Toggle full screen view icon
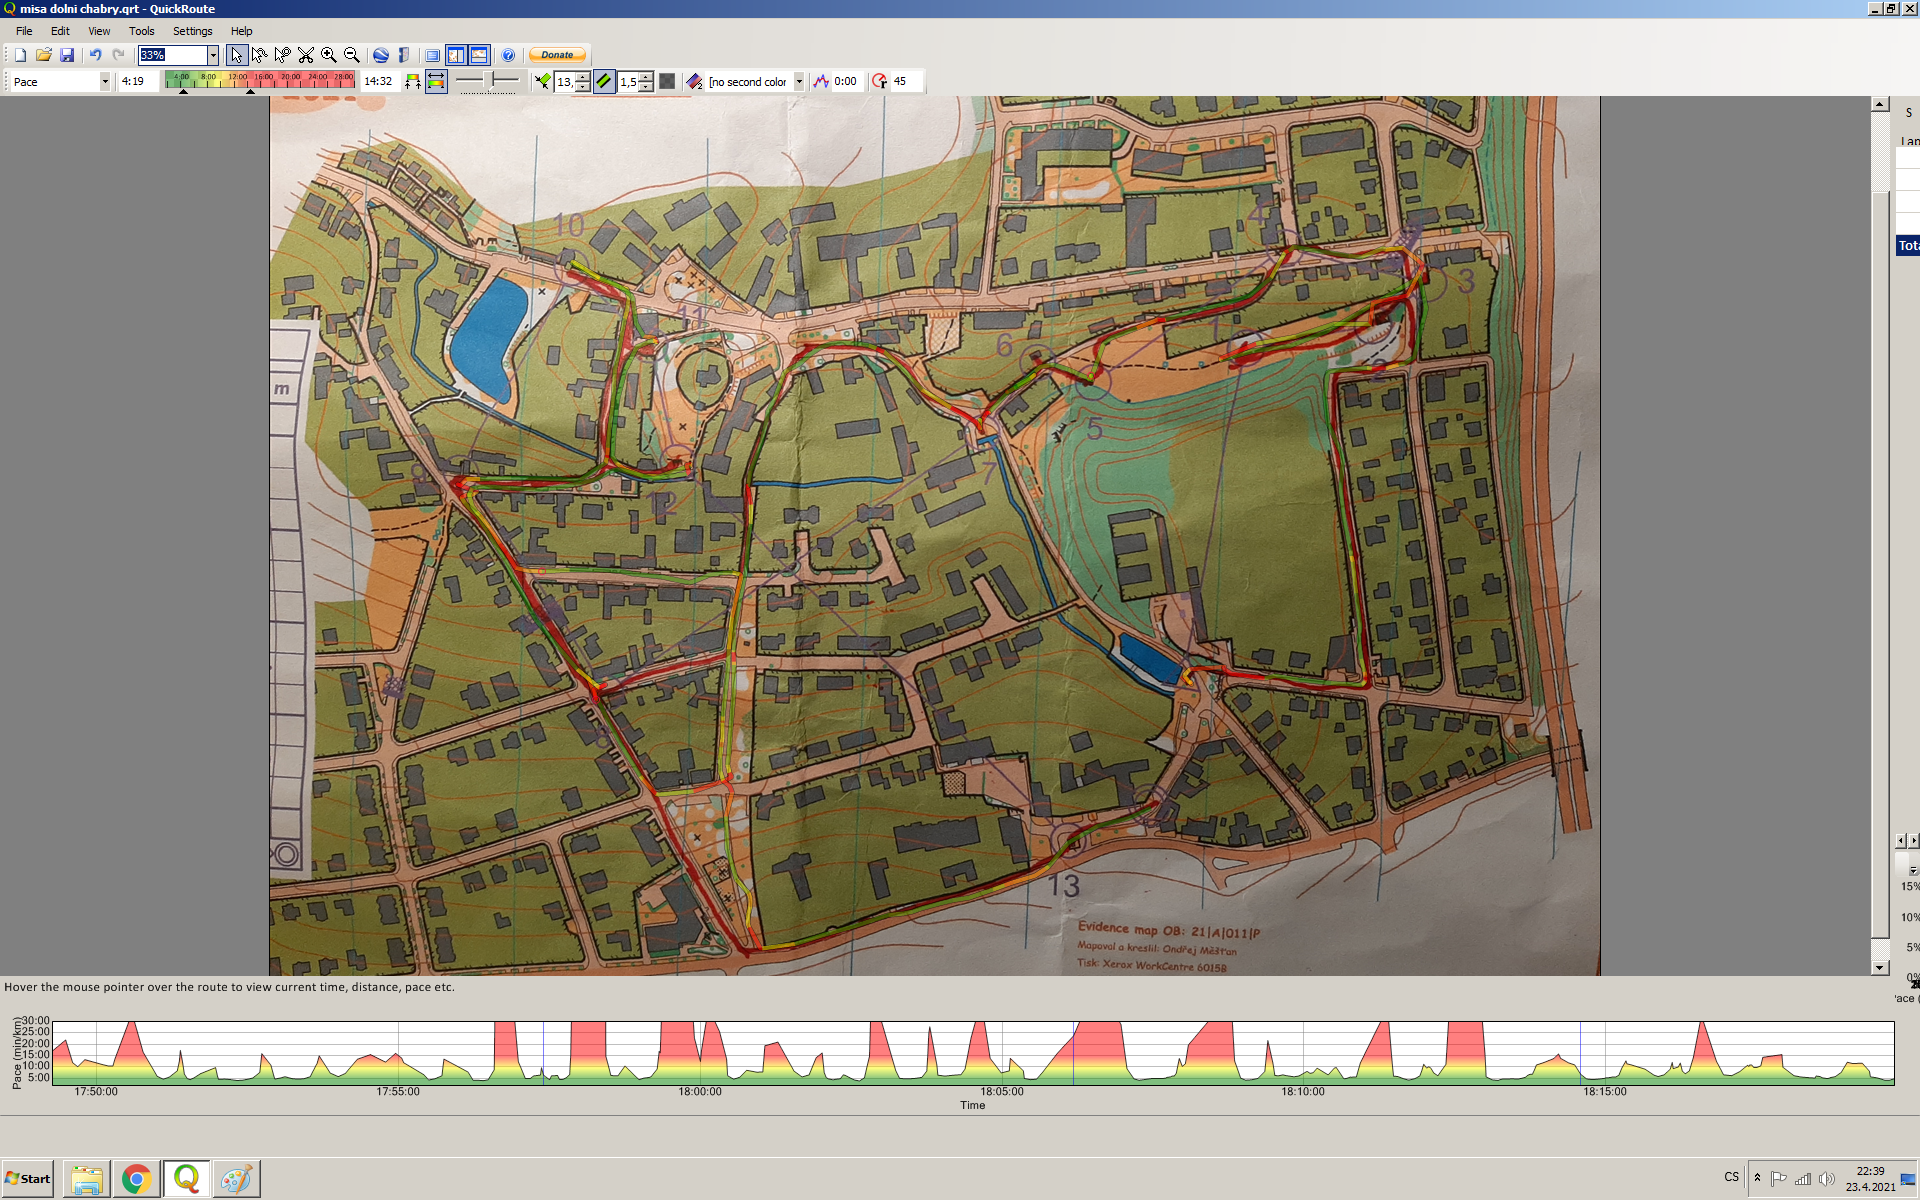This screenshot has height=1200, width=1920. pos(432,55)
